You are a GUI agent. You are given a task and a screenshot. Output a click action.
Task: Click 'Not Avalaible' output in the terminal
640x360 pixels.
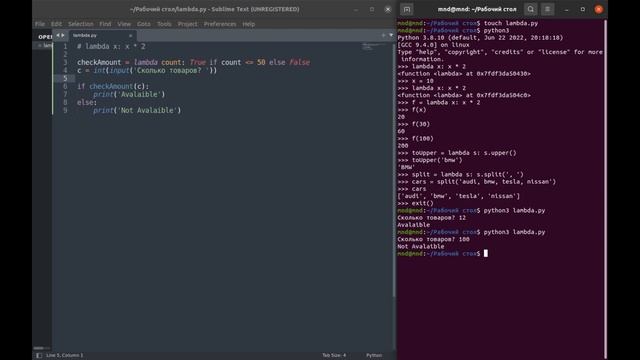point(420,247)
